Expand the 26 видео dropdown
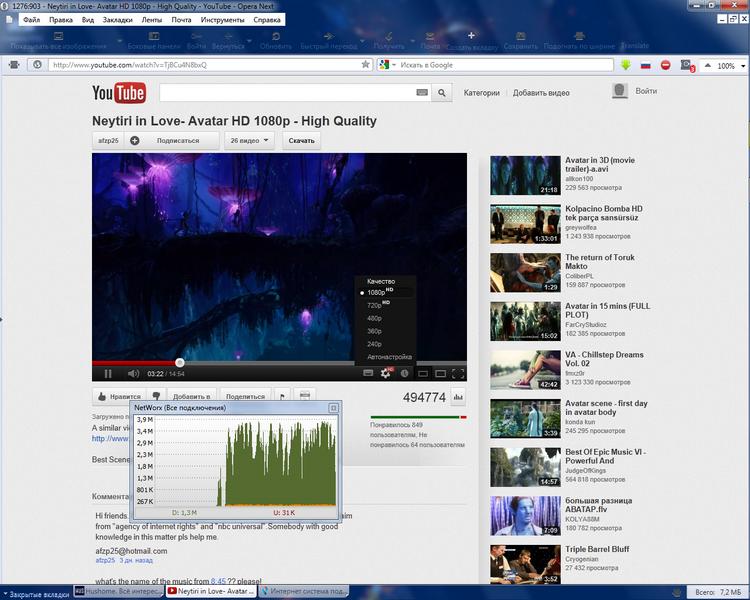Screen dimensions: 750x600 coord(250,141)
